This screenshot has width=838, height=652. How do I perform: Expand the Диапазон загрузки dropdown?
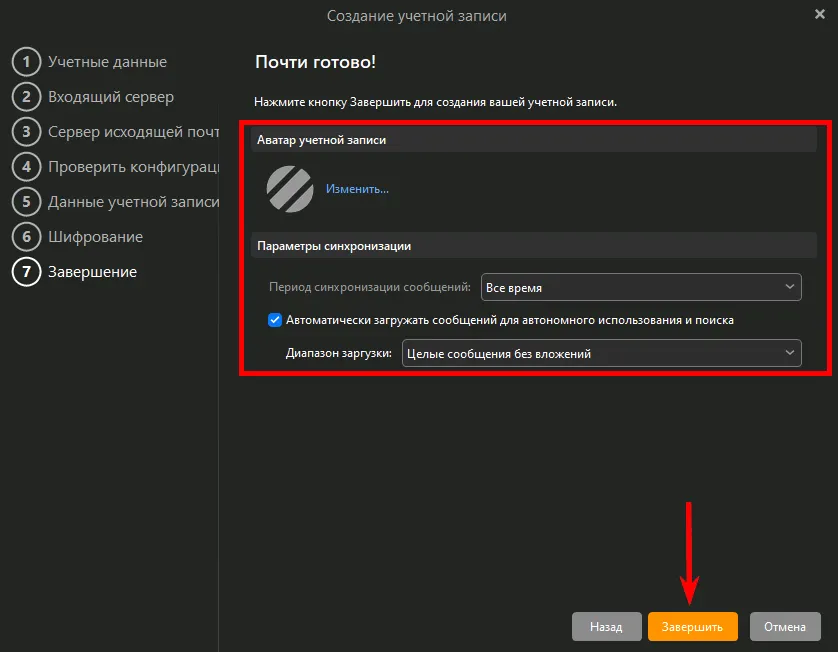tap(600, 354)
